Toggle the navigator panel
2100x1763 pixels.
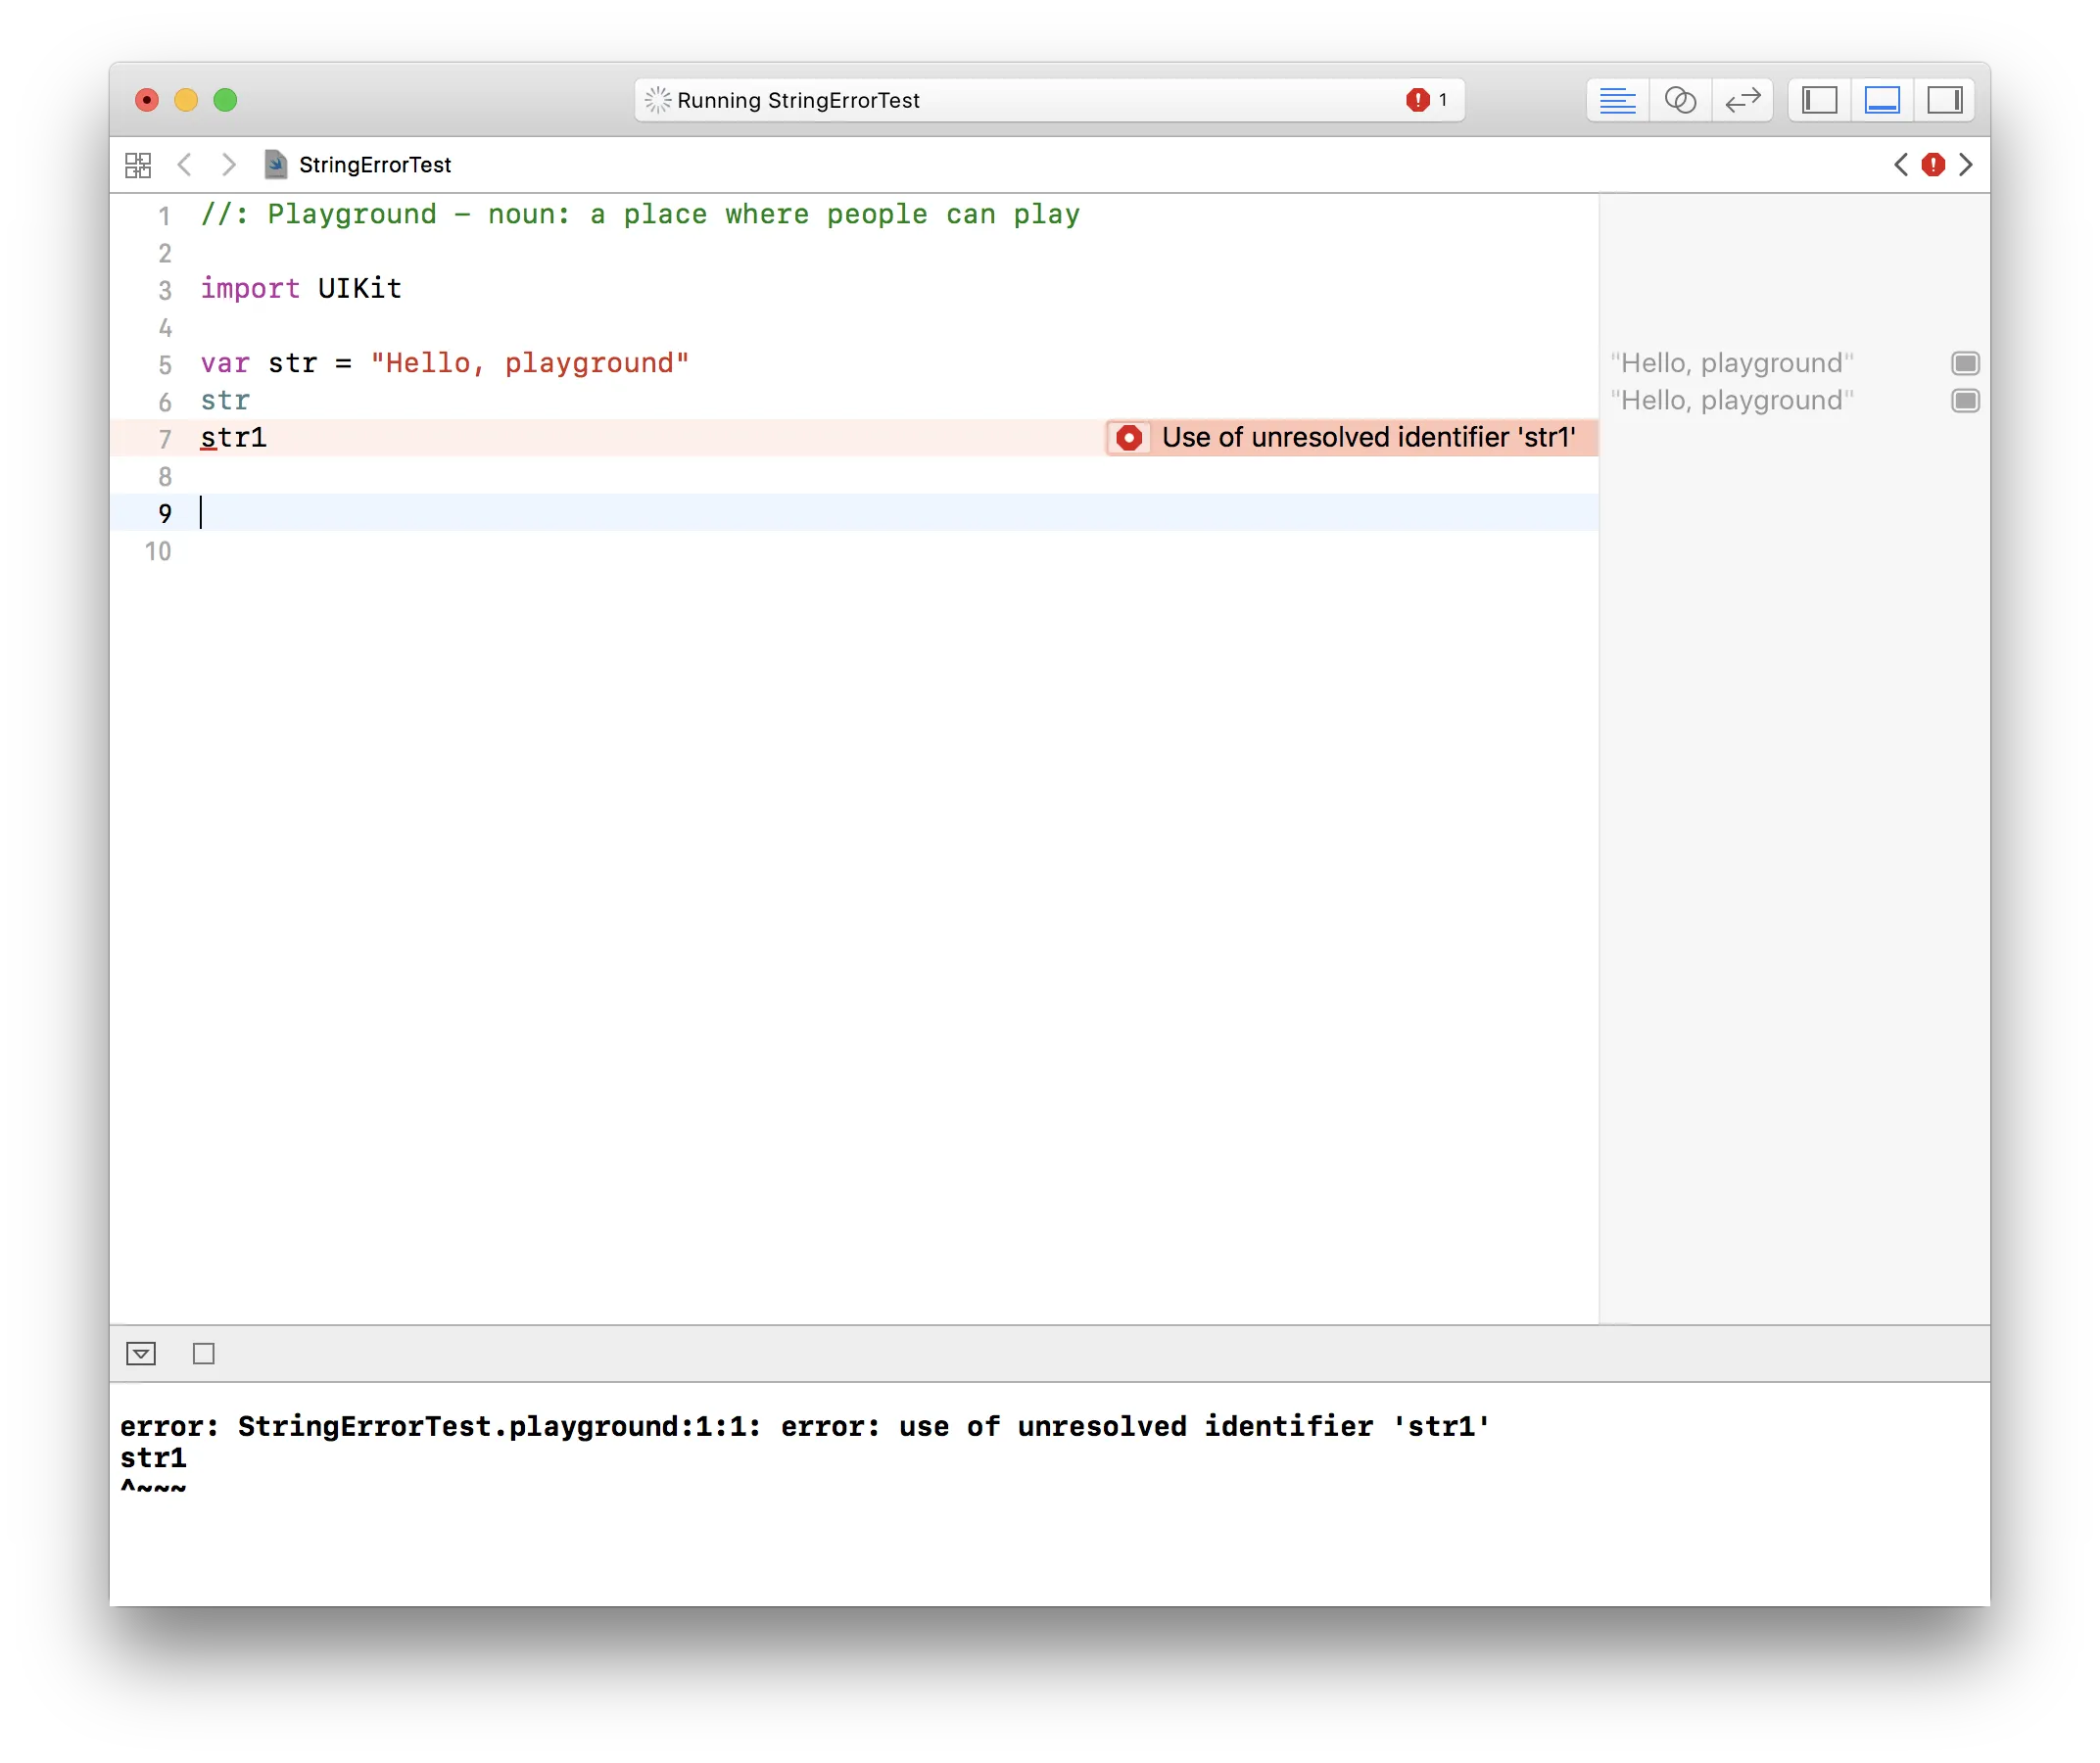pos(1819,100)
